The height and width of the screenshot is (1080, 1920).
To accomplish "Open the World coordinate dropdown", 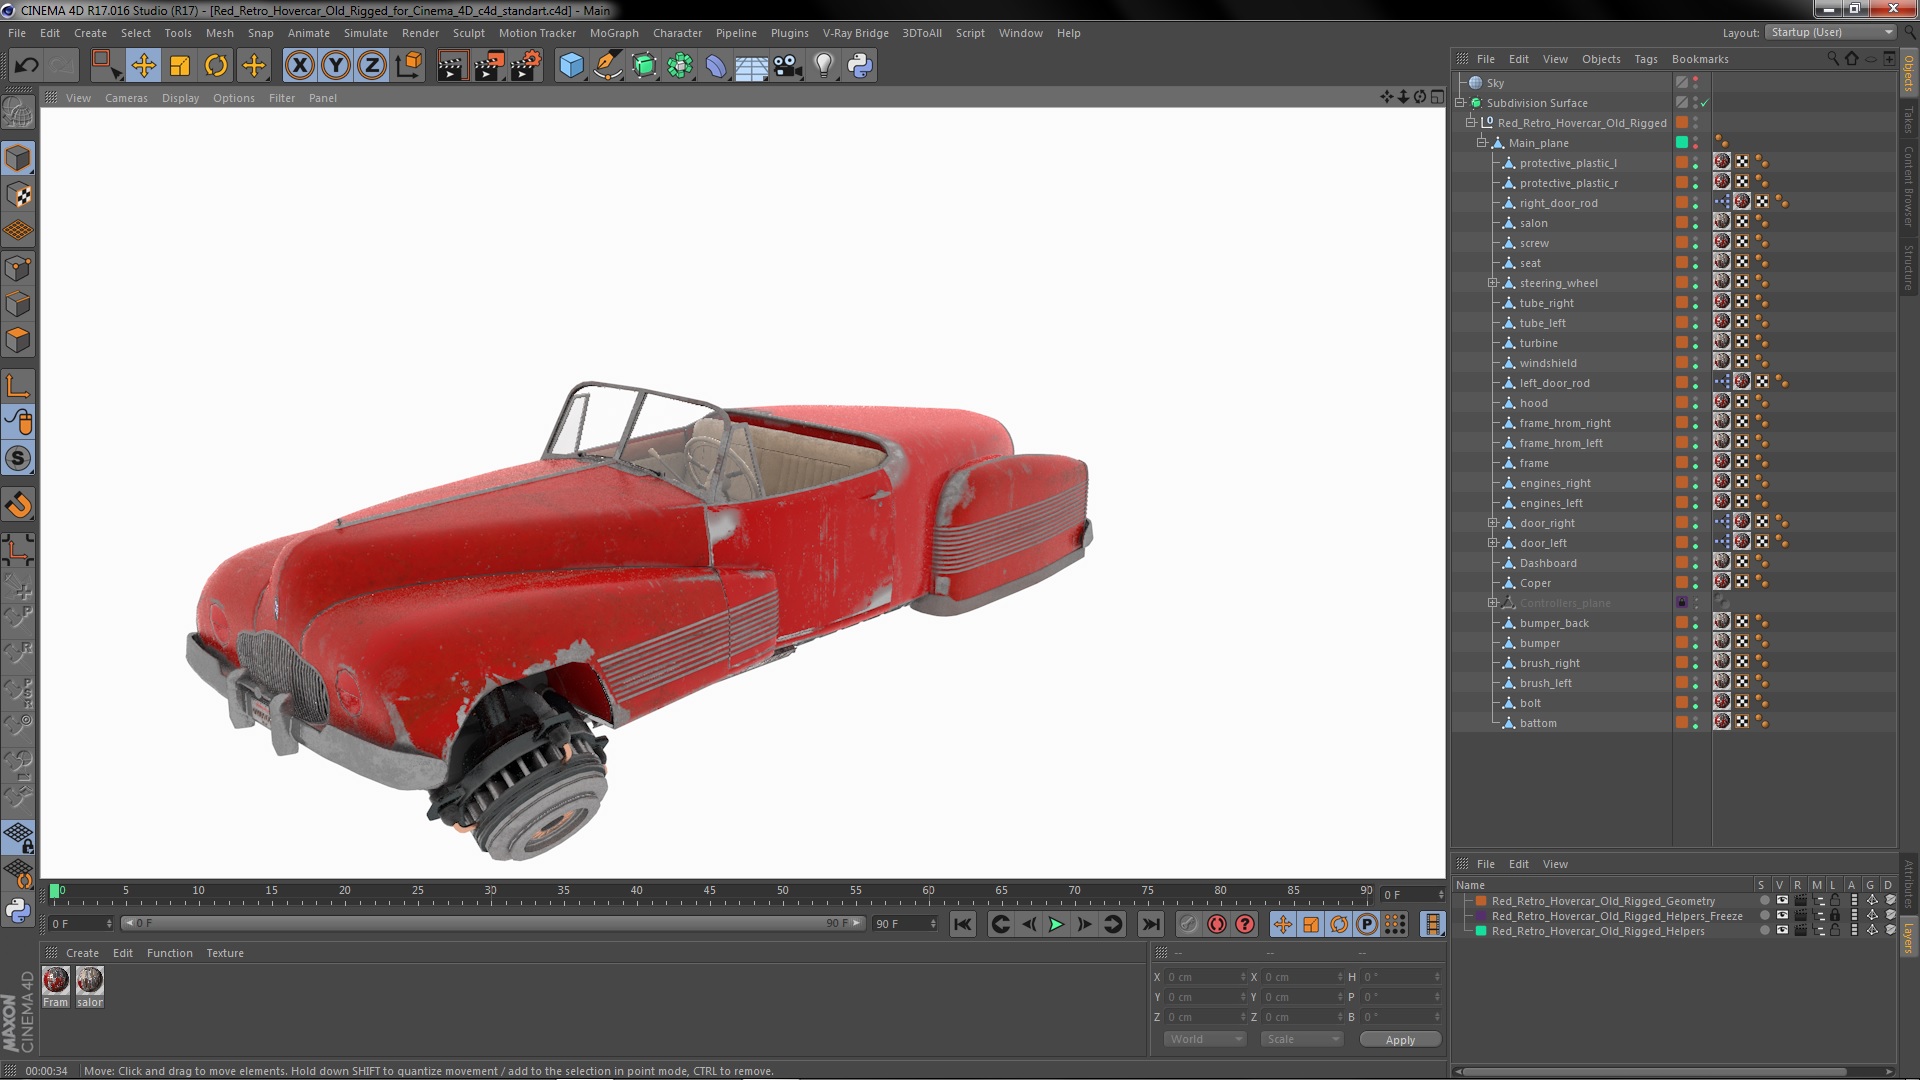I will point(1206,1039).
